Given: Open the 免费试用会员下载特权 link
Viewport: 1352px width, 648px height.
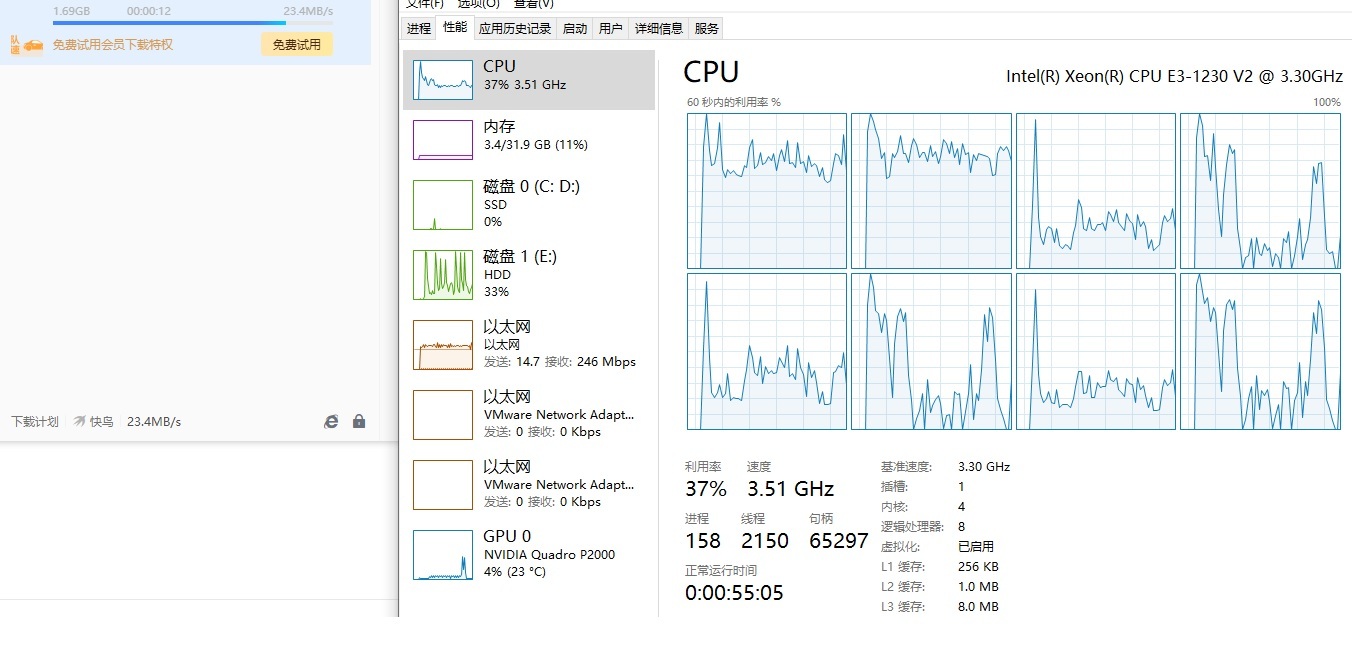Looking at the screenshot, I should click(113, 45).
